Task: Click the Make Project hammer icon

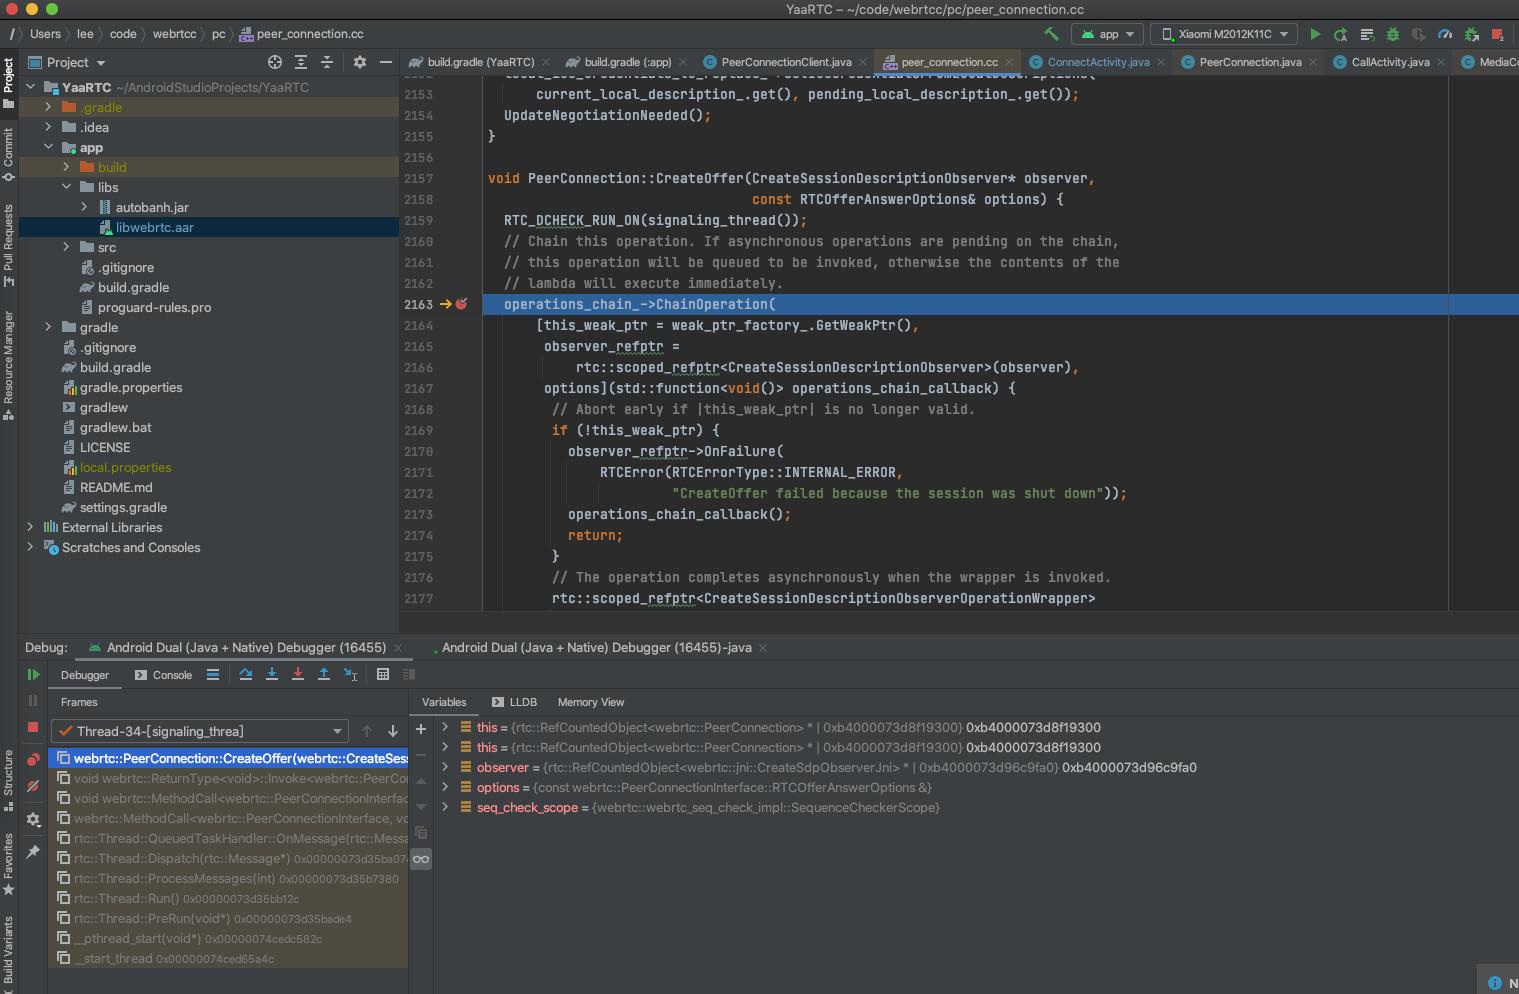Action: pyautogui.click(x=1051, y=34)
